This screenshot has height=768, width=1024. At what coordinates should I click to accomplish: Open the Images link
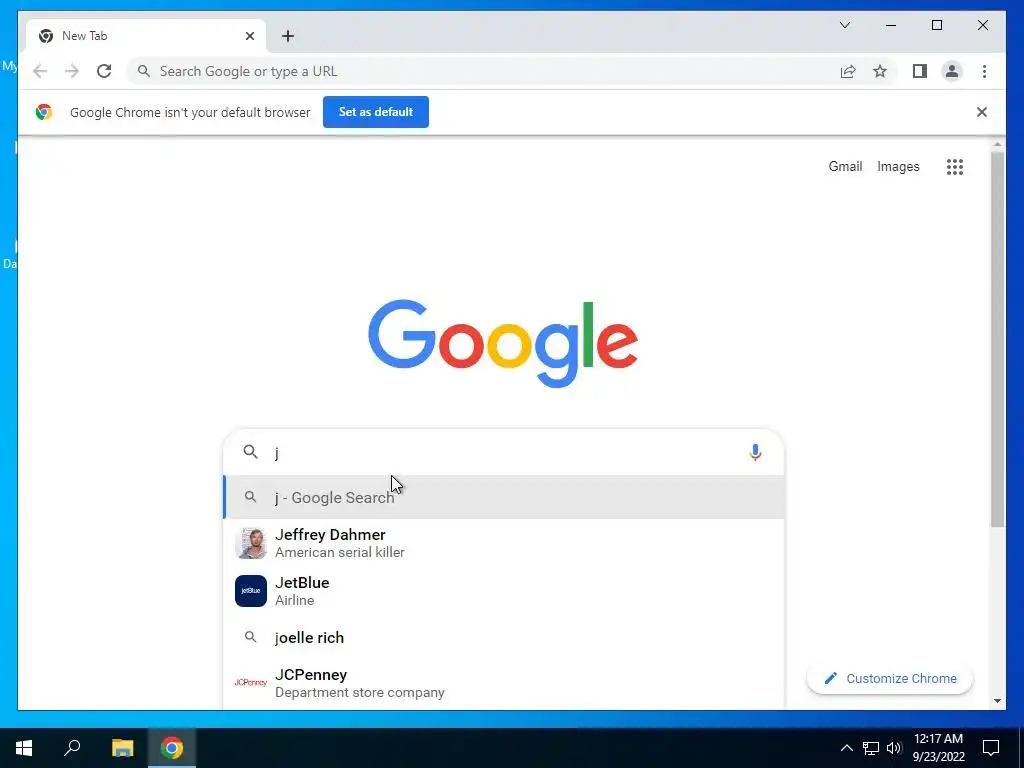point(898,167)
